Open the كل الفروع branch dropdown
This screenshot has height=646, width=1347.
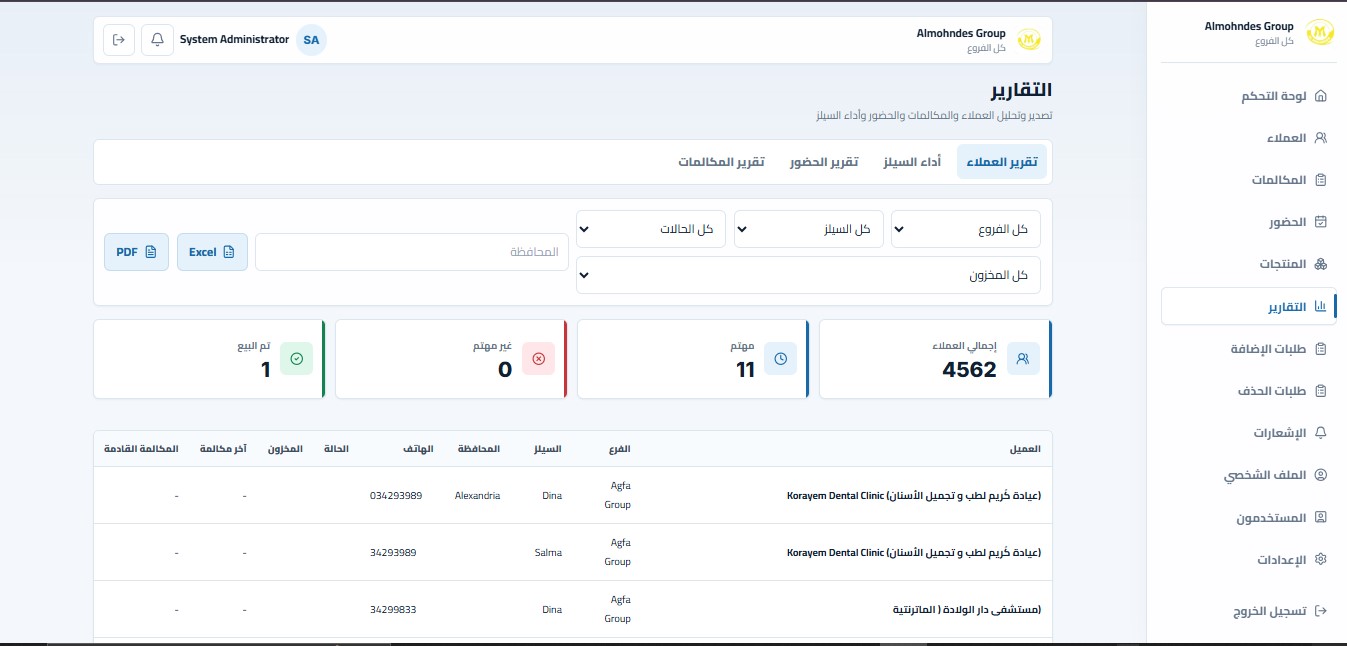[966, 229]
